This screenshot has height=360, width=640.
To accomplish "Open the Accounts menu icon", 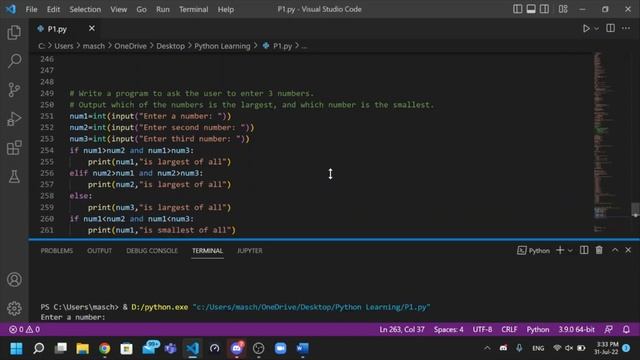I will 14,280.
